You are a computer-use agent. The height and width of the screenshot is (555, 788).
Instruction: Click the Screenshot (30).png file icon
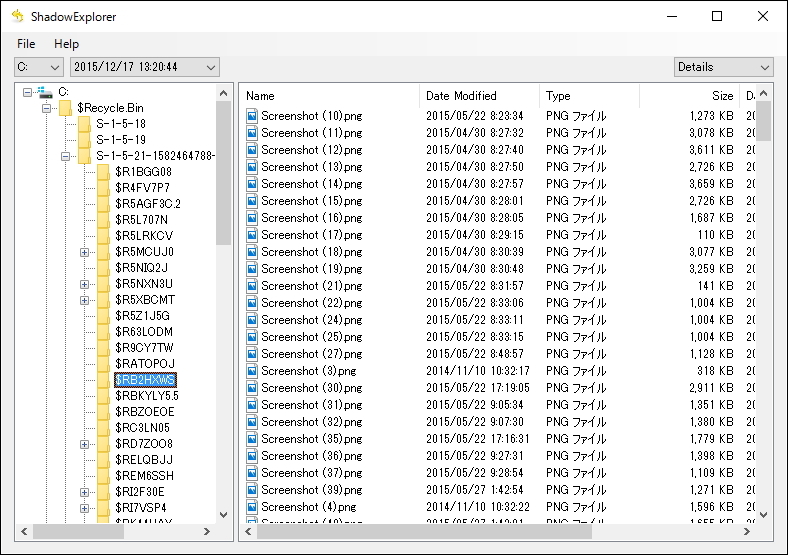[252, 388]
